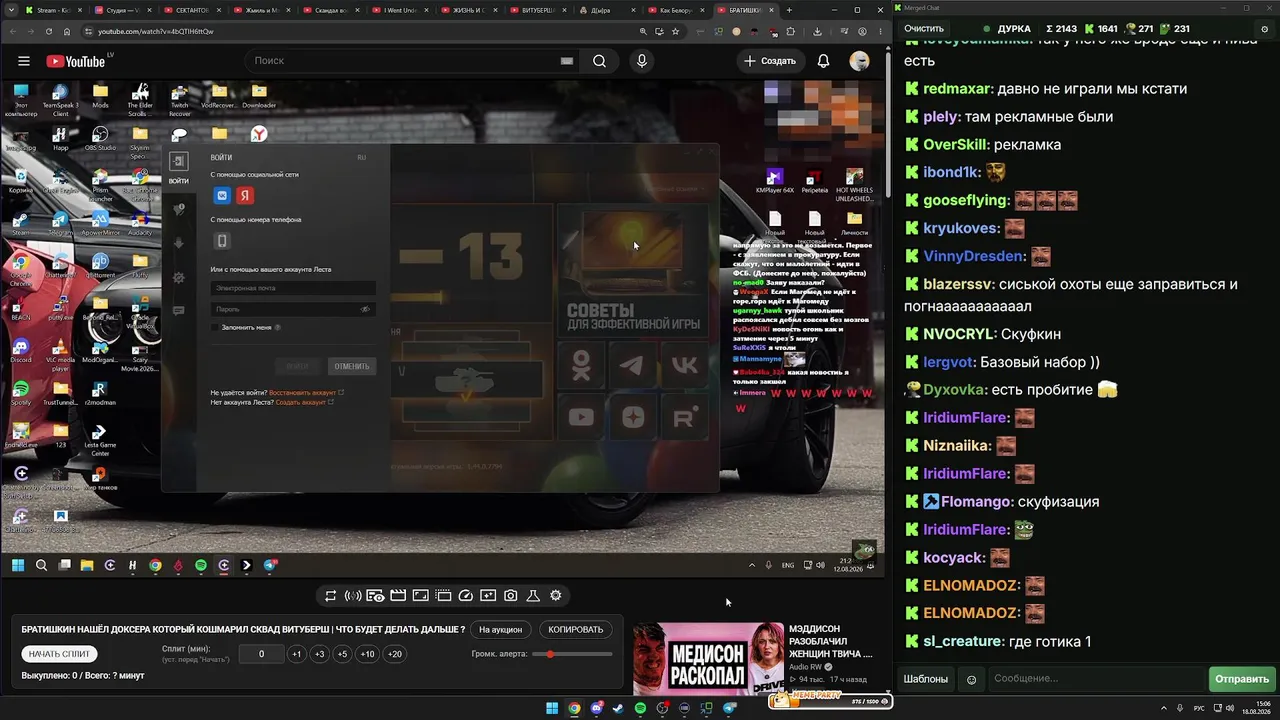Open the flask experiments icon
The height and width of the screenshot is (720, 1280).
(x=533, y=596)
